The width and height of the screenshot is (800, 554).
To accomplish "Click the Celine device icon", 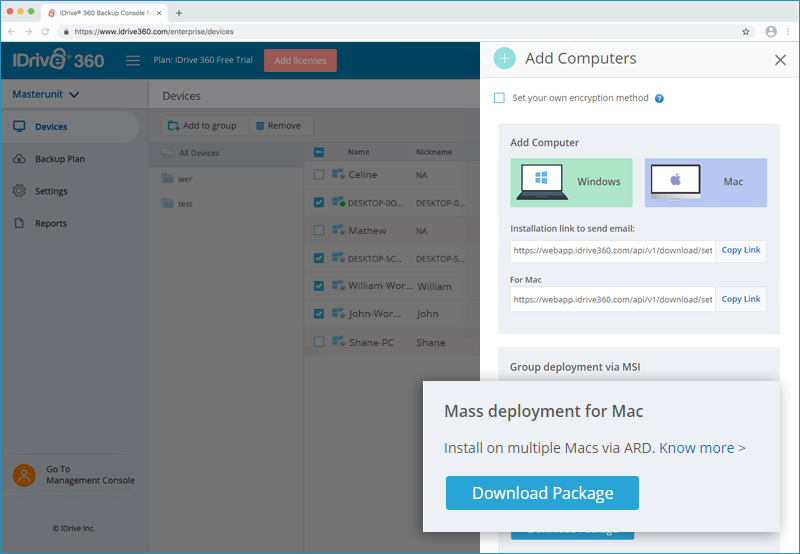I will (x=338, y=174).
